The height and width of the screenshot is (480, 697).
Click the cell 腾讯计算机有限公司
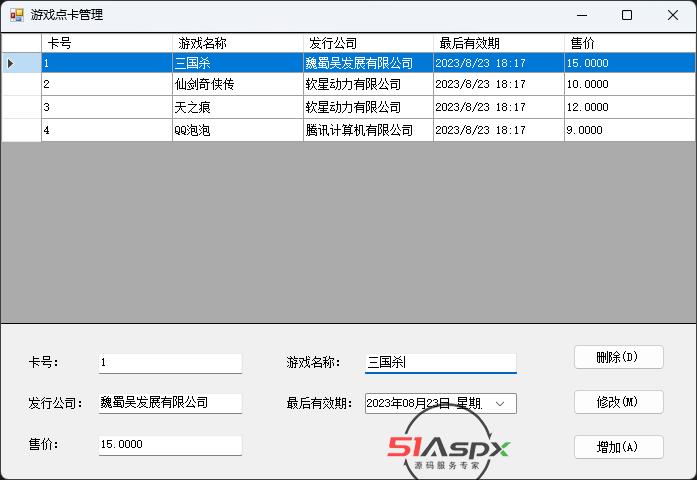click(368, 130)
